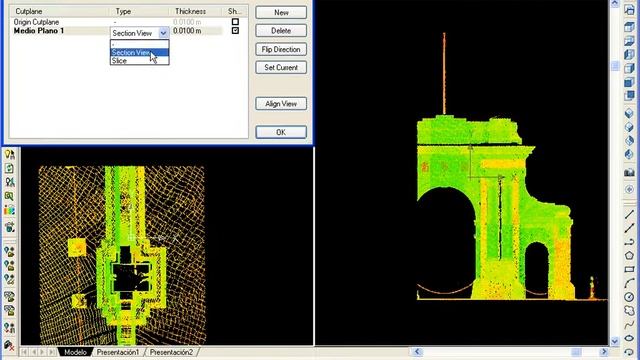Click the New cutplane button
Viewport: 640px width, 360px height.
[x=281, y=13]
